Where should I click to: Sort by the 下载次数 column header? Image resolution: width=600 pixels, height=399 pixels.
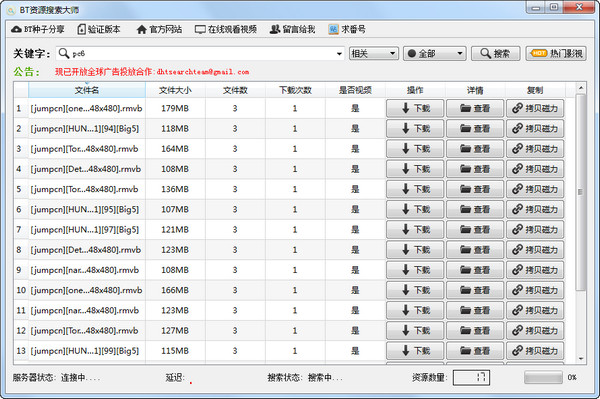[x=295, y=90]
